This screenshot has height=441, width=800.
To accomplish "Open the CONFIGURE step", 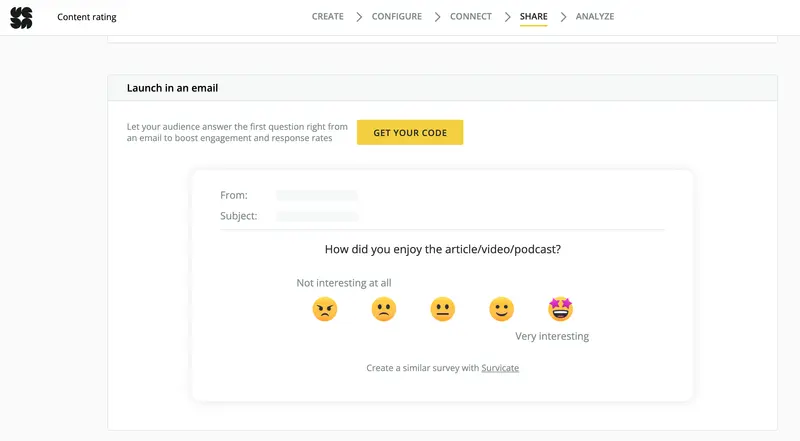I will coord(396,16).
